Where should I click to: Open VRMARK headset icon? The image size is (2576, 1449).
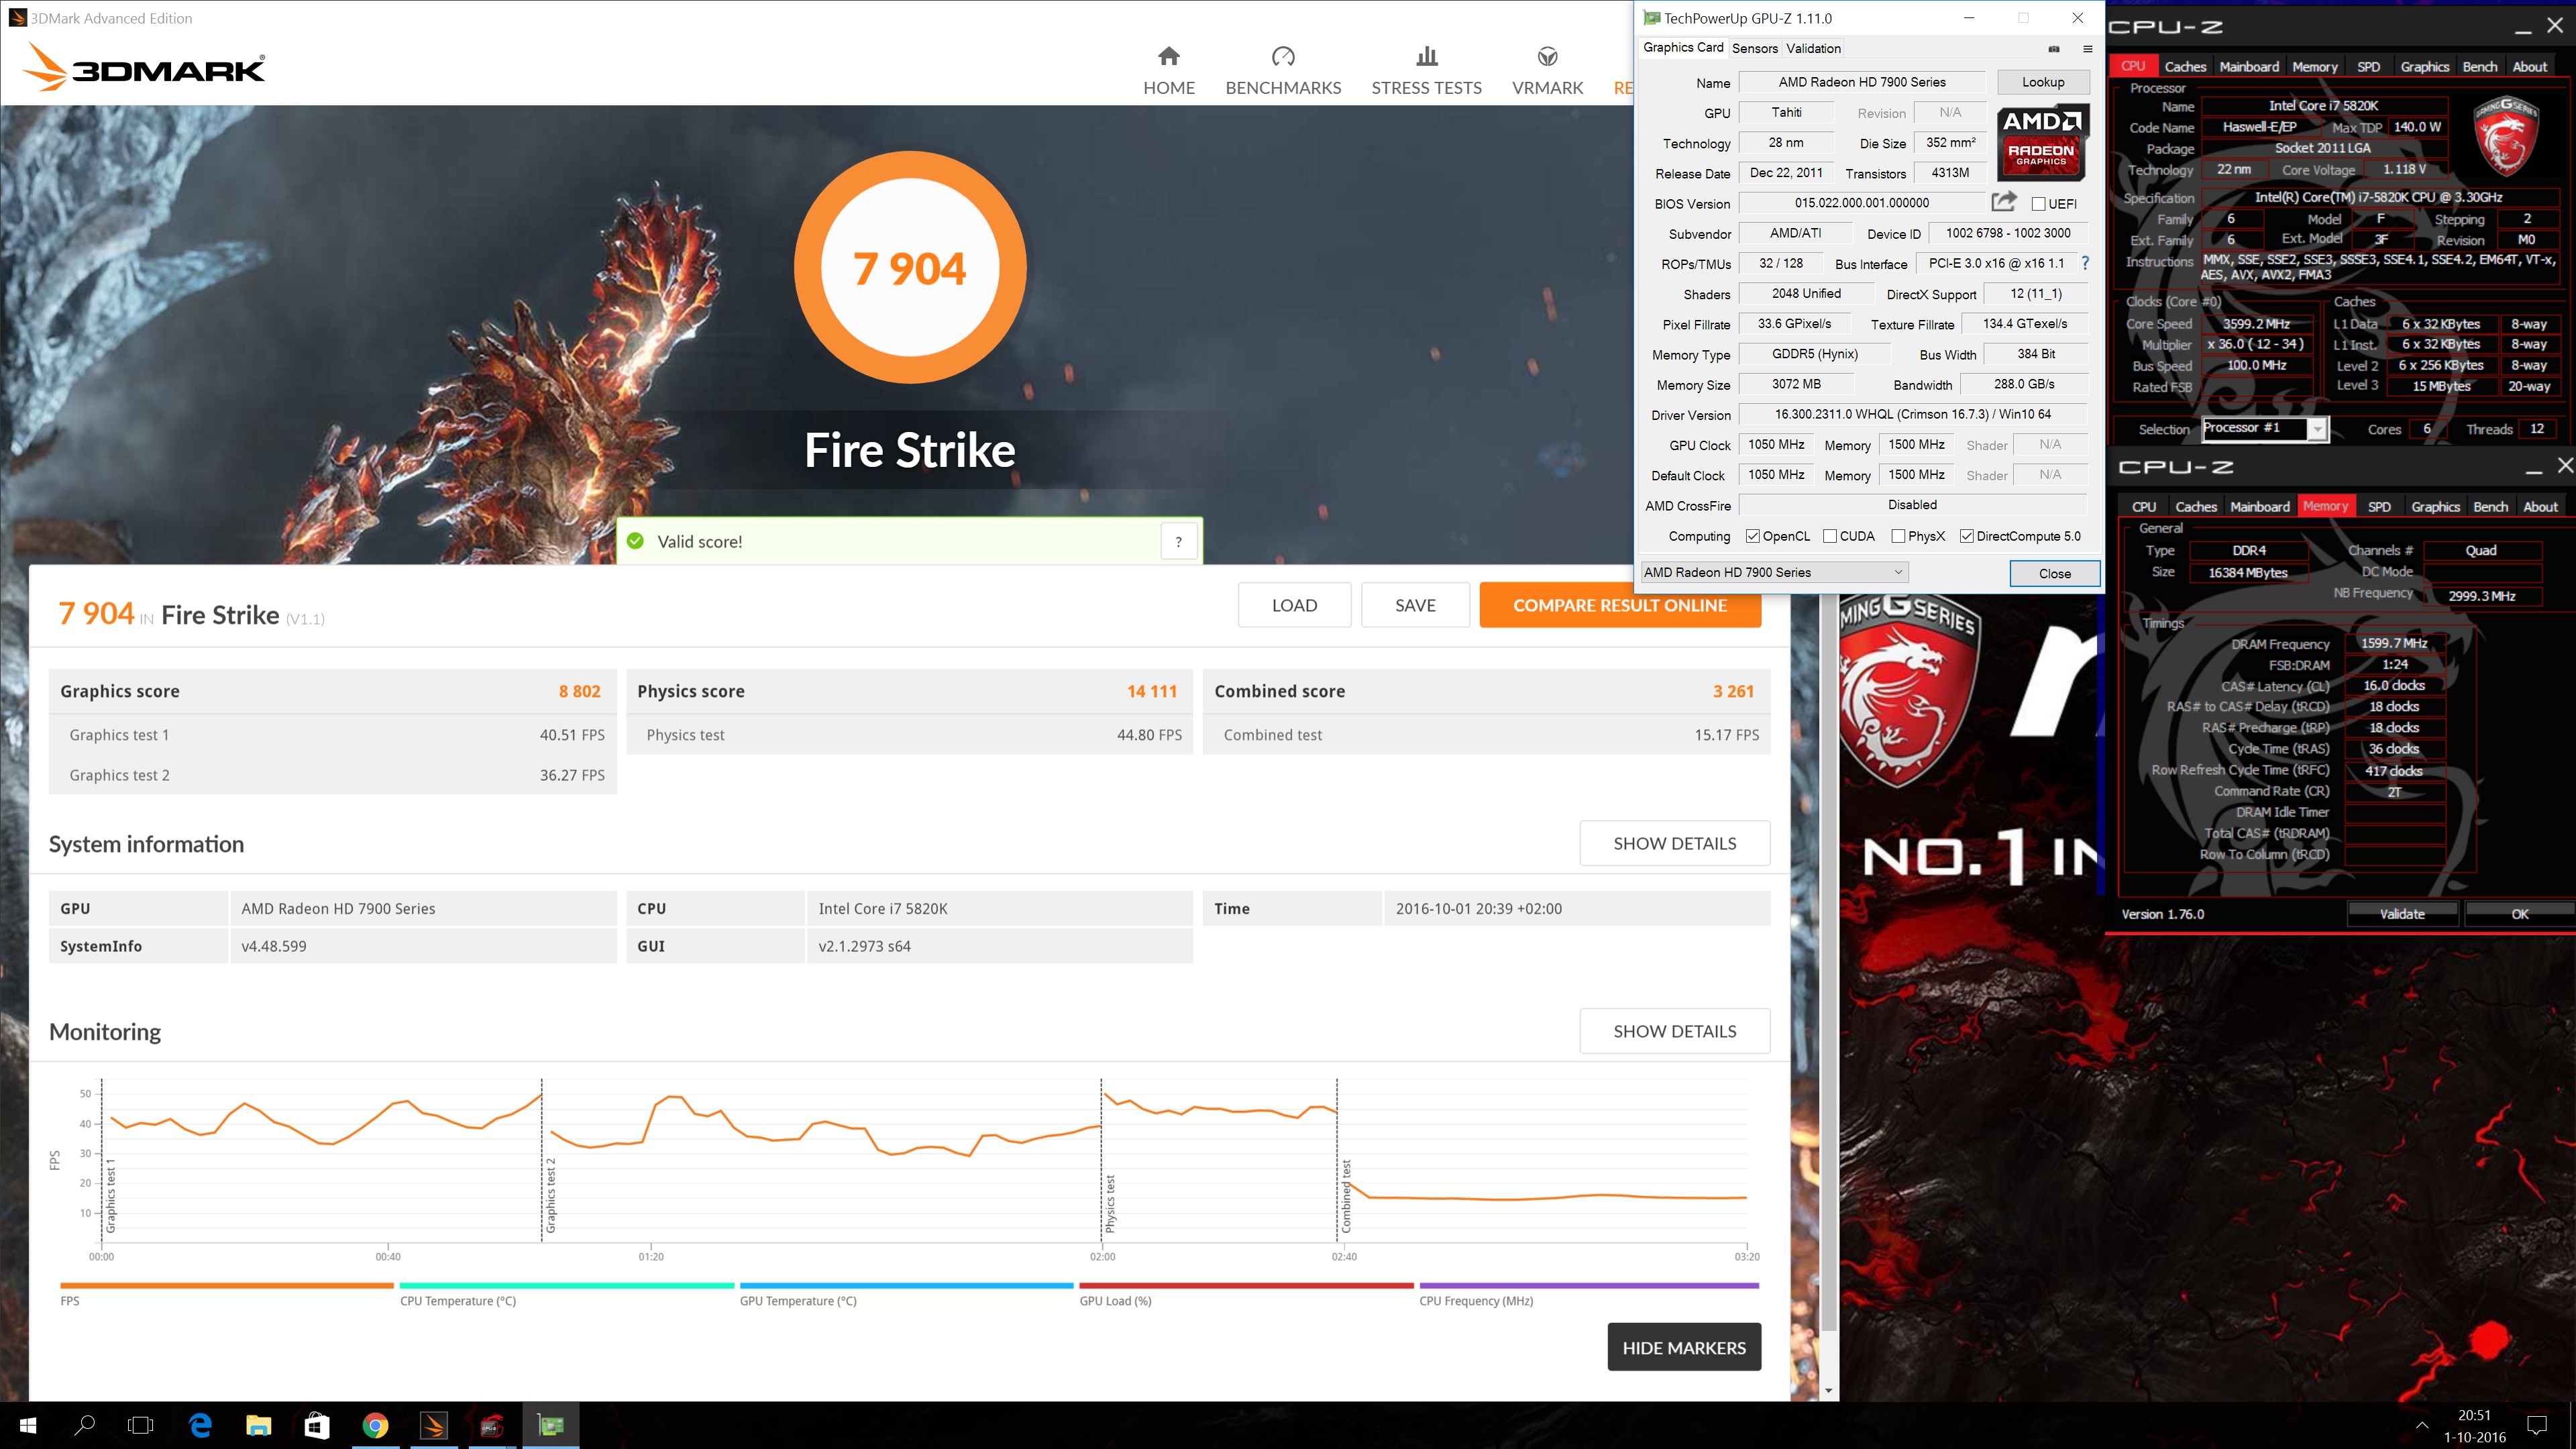coord(1547,56)
